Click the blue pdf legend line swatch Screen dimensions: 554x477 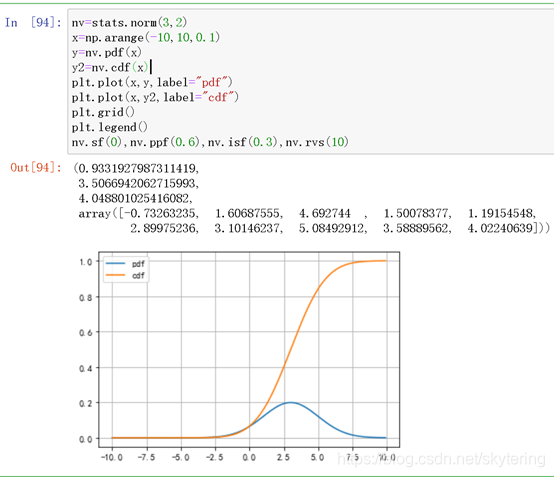click(116, 263)
